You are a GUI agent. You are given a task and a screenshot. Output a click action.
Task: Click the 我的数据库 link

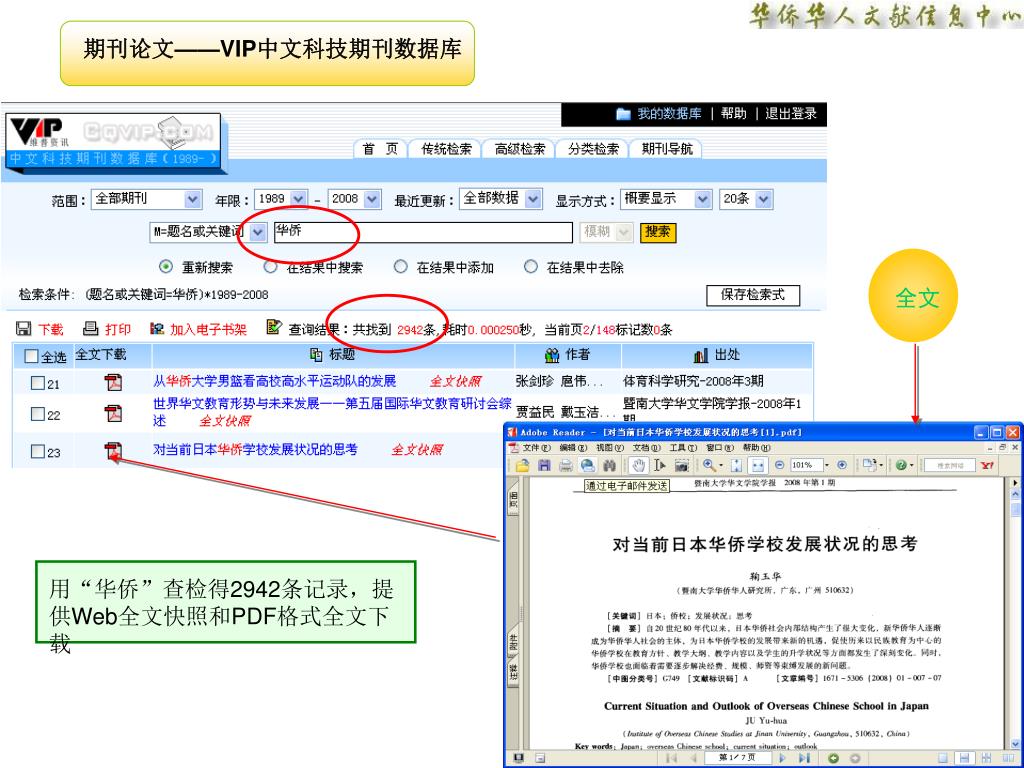(x=669, y=114)
